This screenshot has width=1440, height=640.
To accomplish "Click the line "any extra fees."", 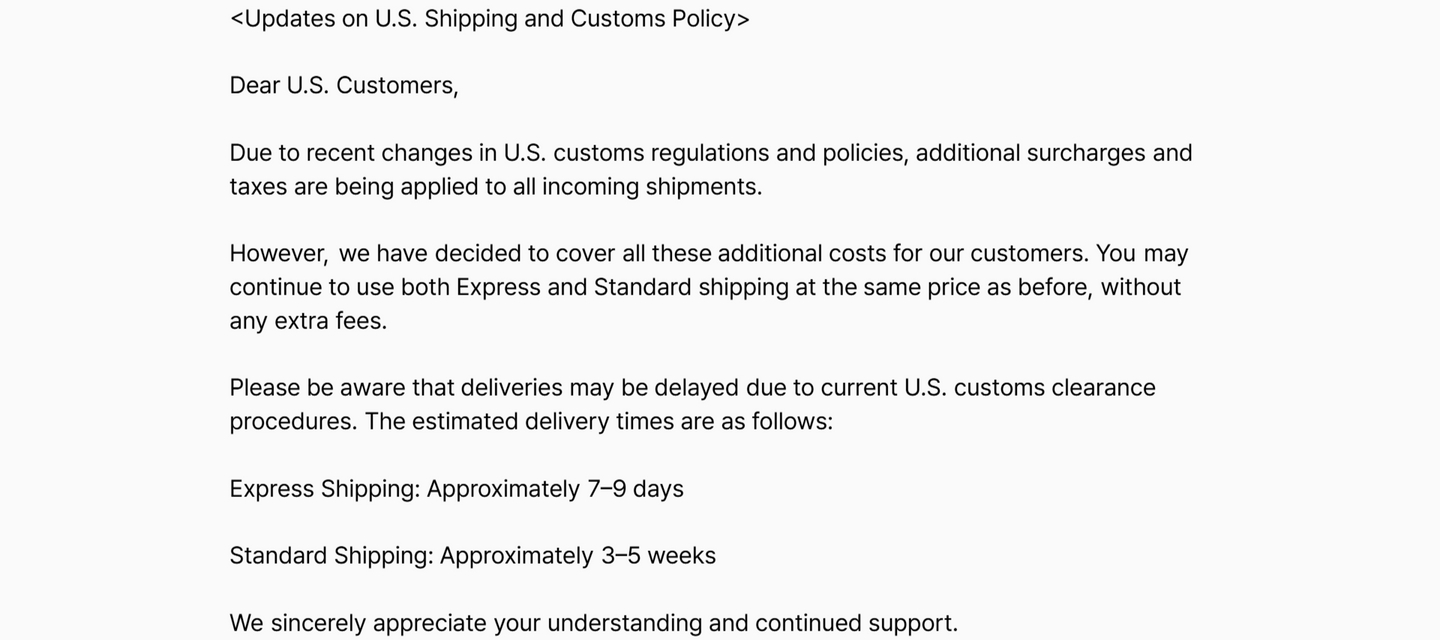I will [308, 321].
